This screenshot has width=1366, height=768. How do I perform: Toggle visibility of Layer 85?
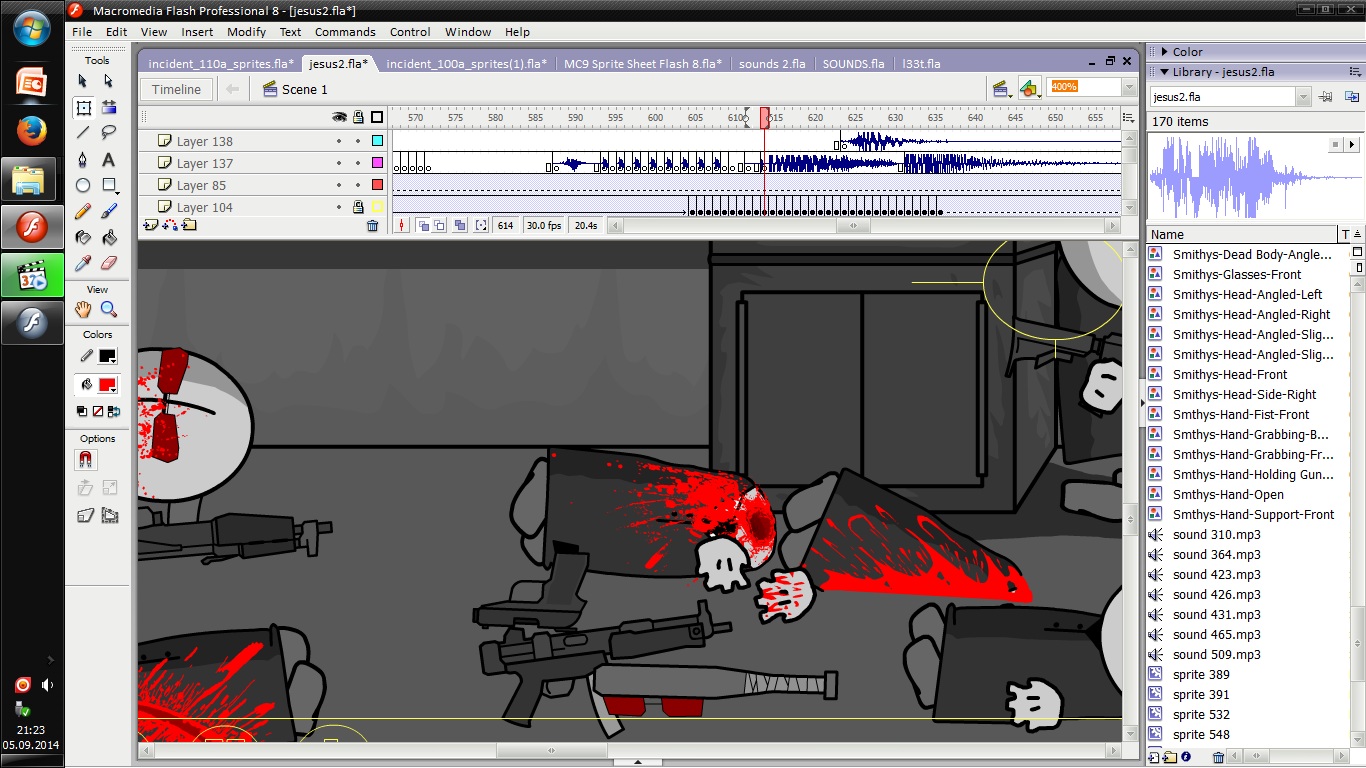[x=339, y=185]
